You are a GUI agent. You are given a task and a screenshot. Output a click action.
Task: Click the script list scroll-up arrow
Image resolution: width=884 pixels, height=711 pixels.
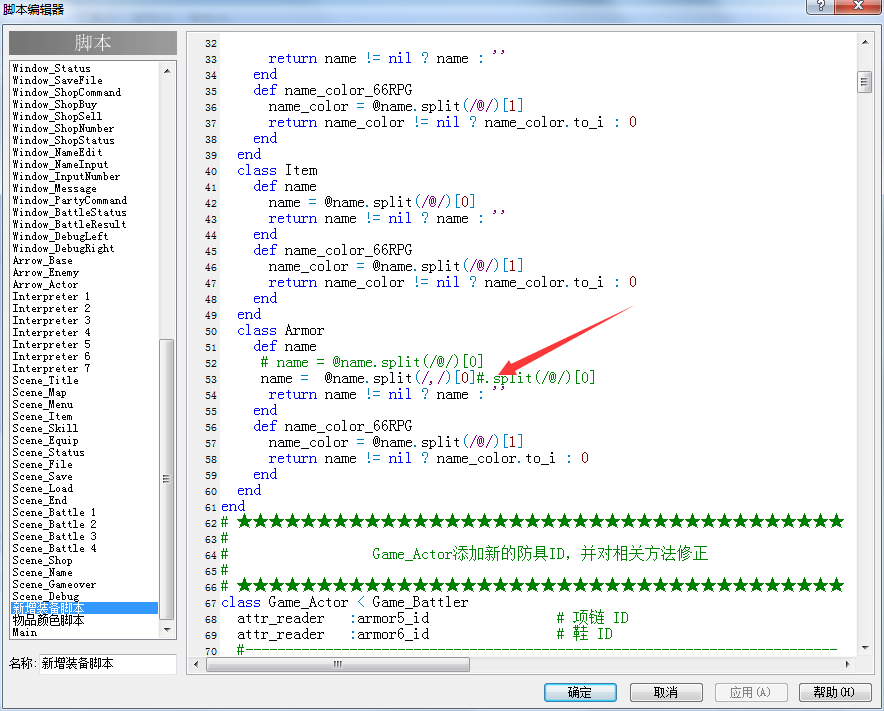pyautogui.click(x=167, y=70)
